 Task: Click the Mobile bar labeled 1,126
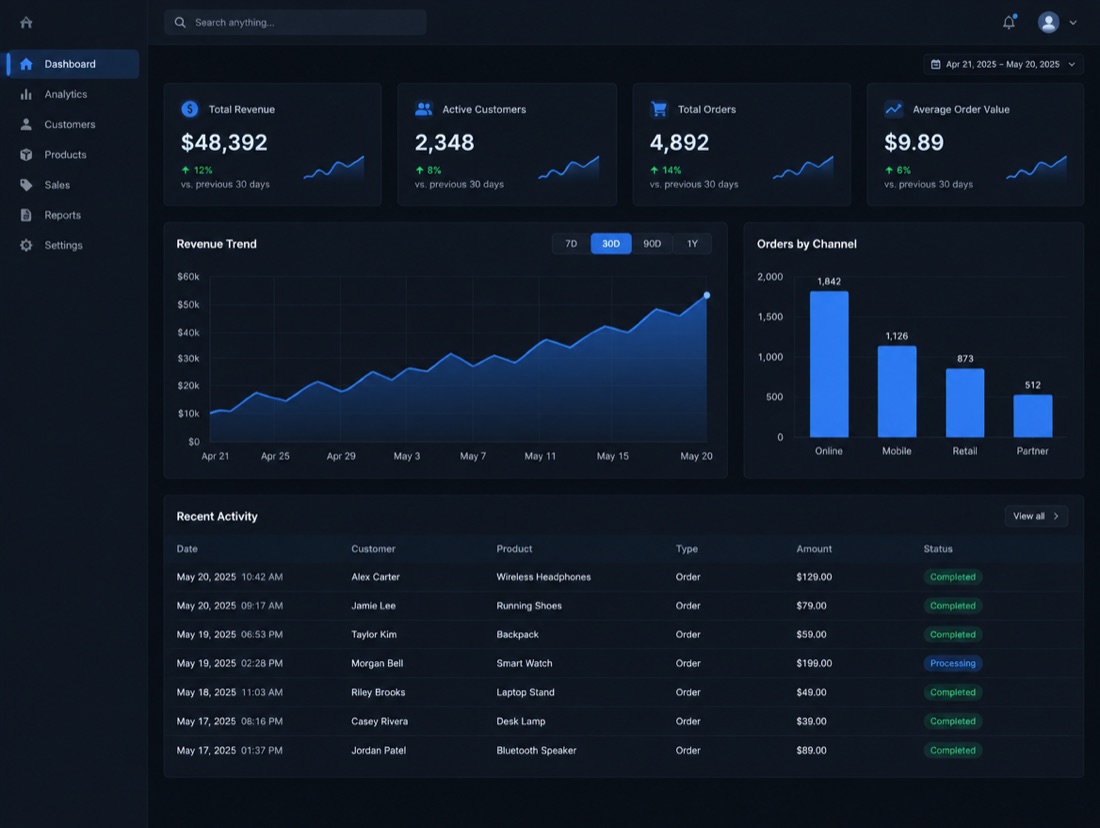click(x=897, y=392)
